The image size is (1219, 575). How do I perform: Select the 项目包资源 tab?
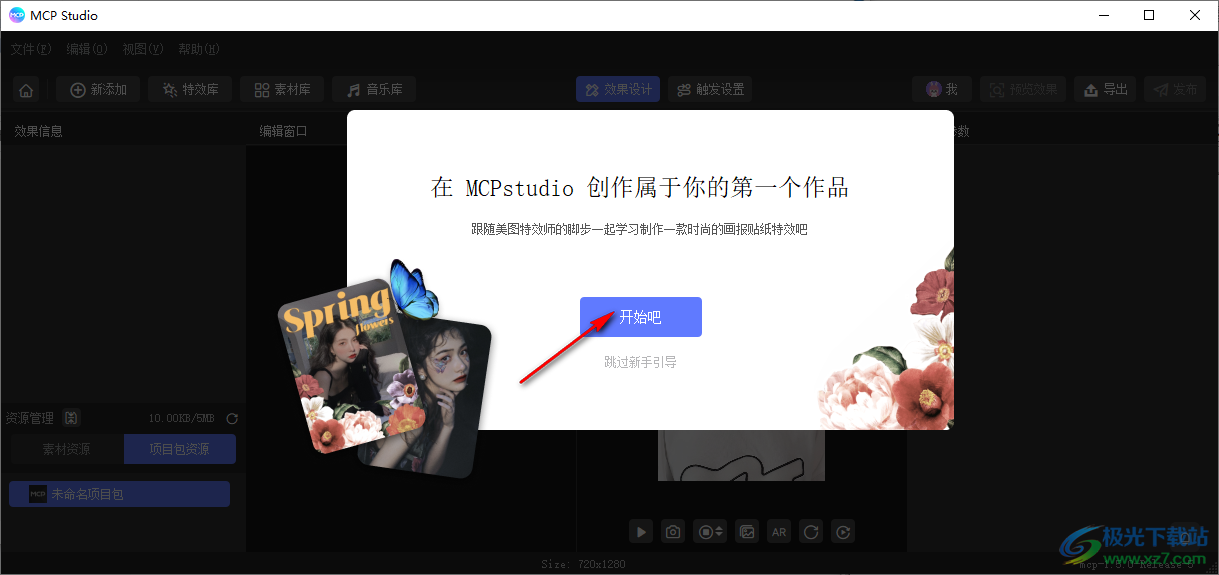(x=180, y=449)
